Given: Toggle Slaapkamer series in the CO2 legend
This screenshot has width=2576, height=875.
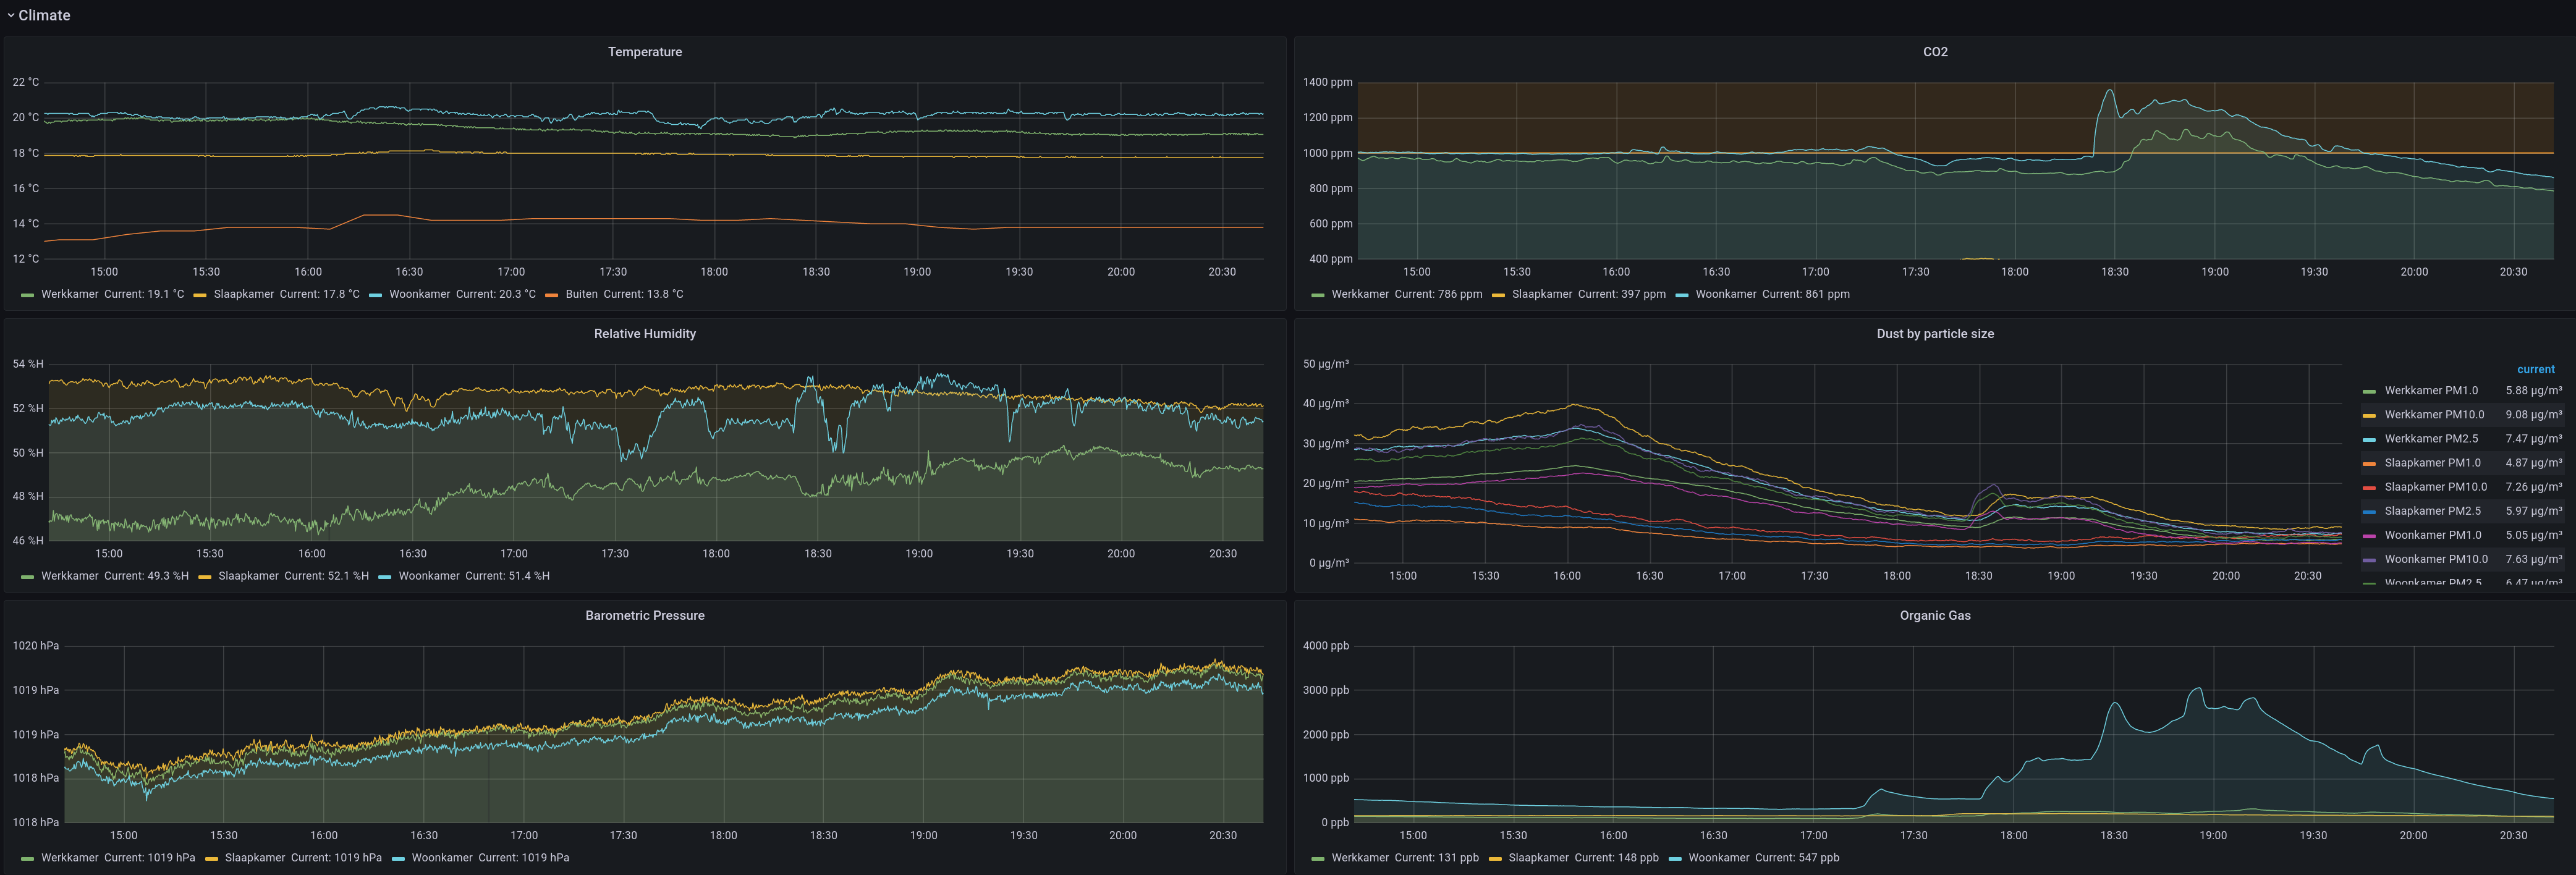Looking at the screenshot, I should (1542, 294).
